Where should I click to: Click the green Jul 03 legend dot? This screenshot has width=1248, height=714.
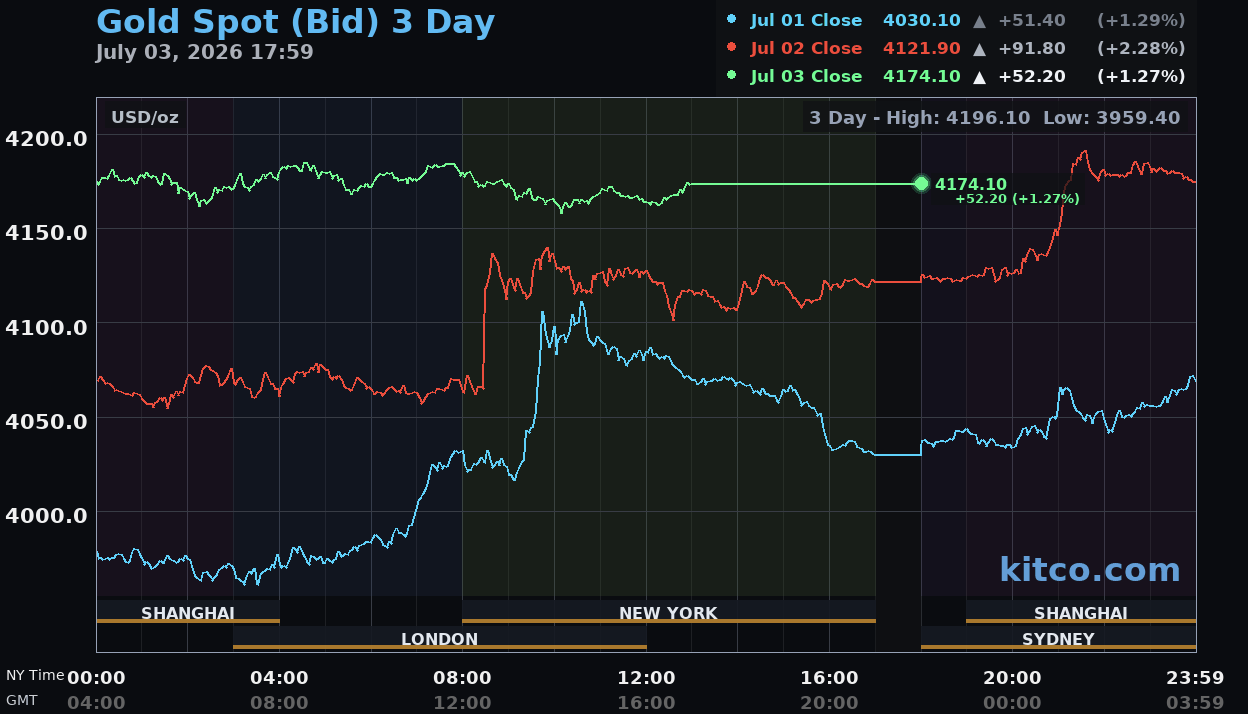pyautogui.click(x=731, y=75)
